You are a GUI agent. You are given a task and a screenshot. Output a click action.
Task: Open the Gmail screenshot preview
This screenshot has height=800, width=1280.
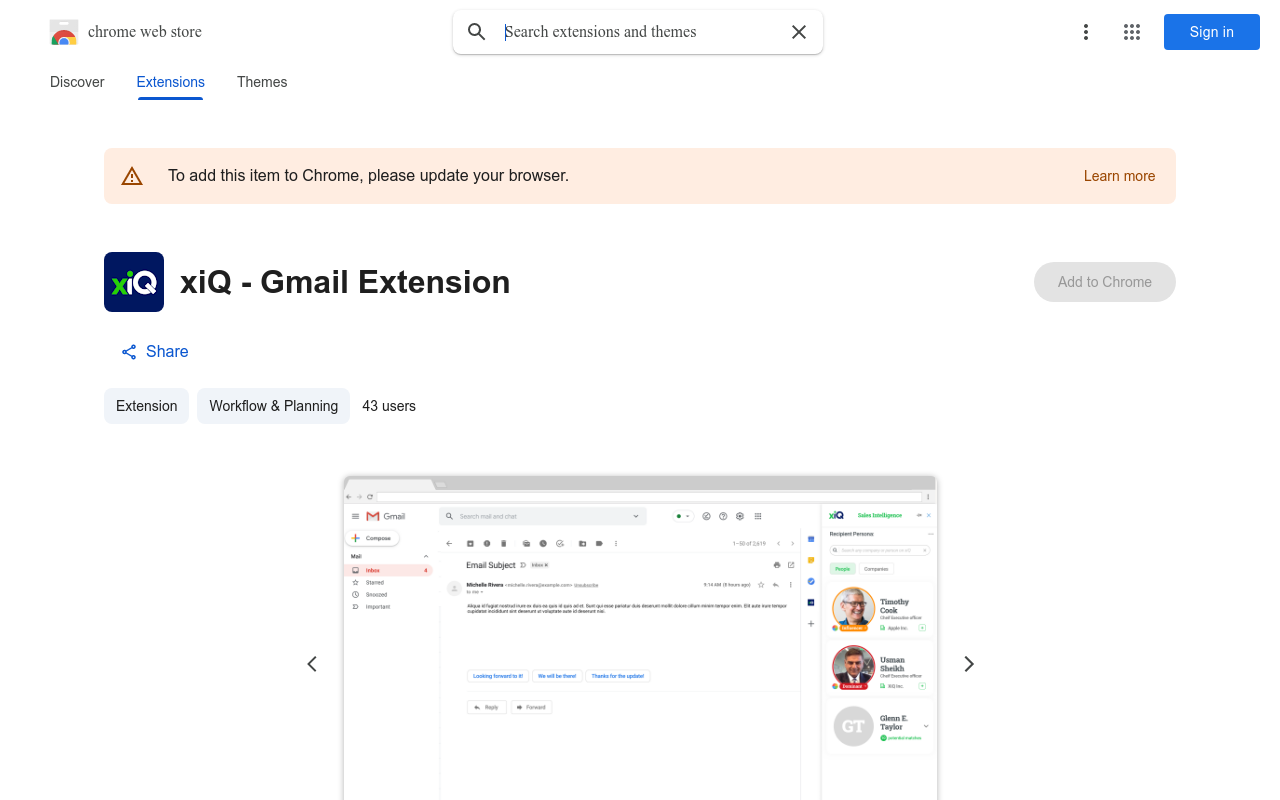(640, 638)
